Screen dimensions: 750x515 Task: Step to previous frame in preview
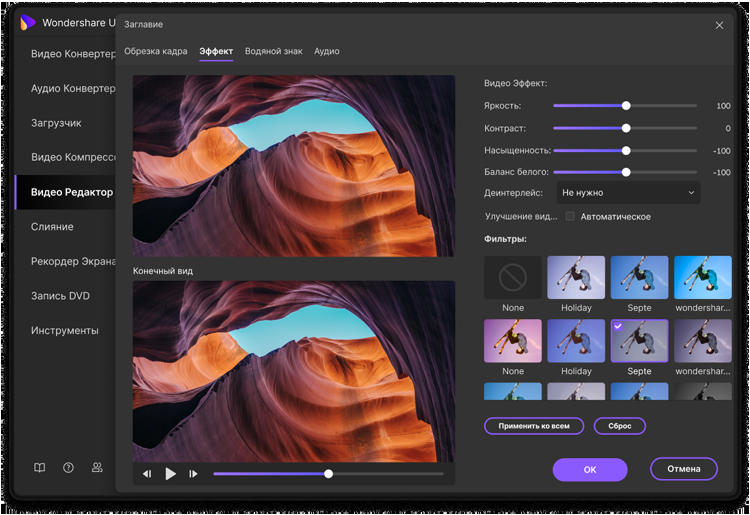tap(147, 474)
